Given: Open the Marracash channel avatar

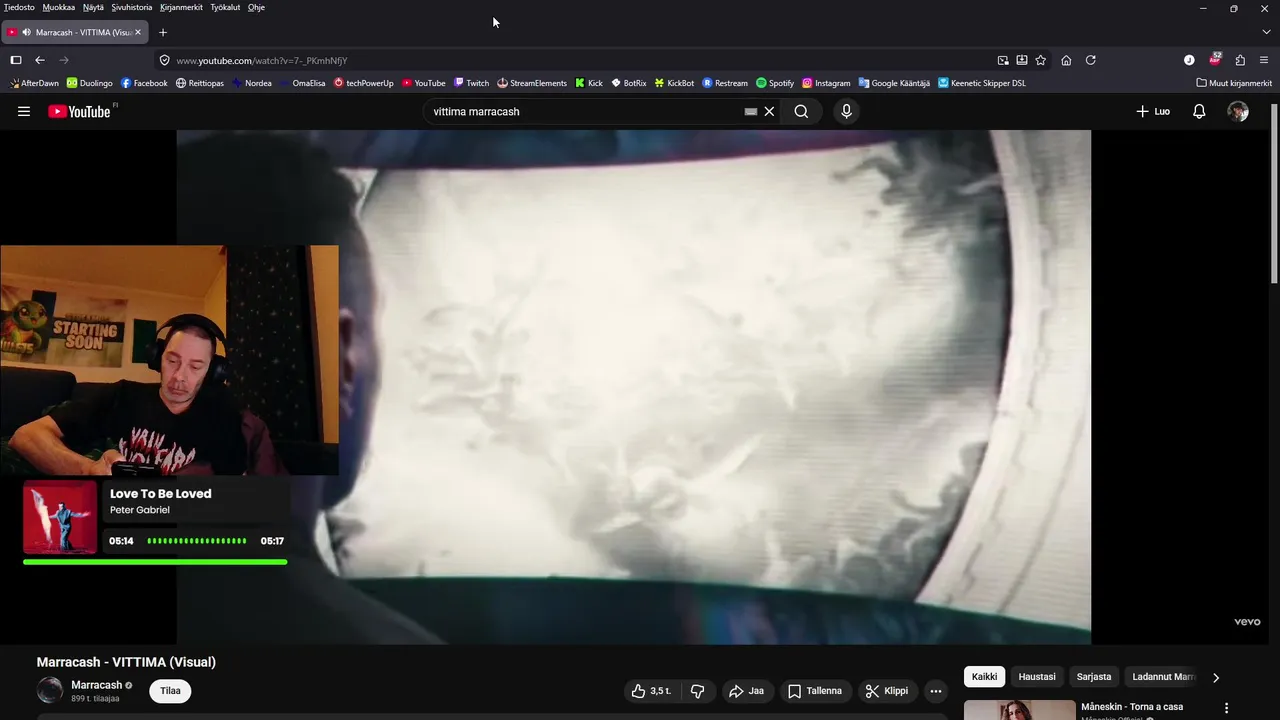Looking at the screenshot, I should (50, 690).
